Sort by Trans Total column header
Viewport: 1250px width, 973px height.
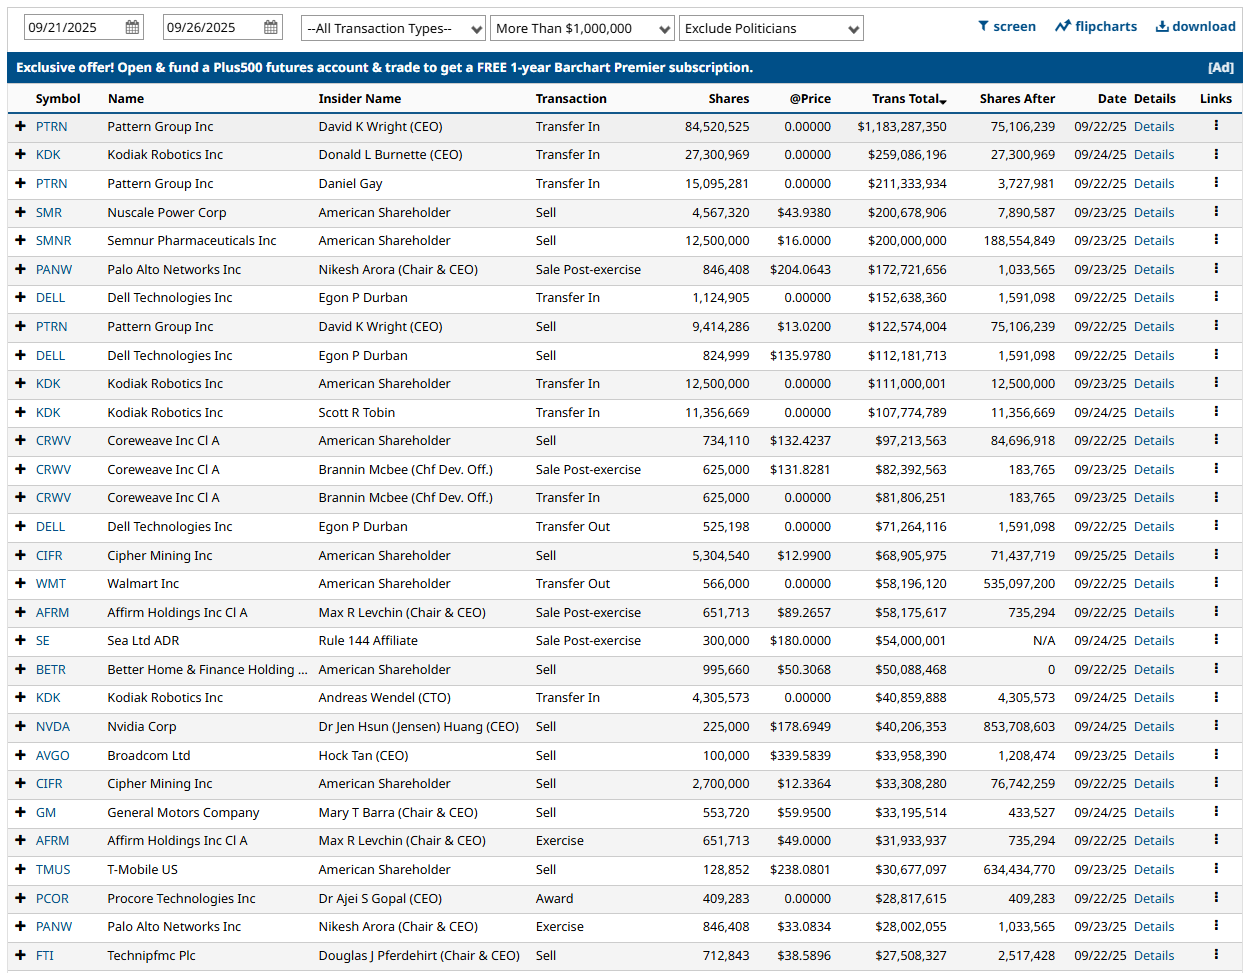pyautogui.click(x=908, y=98)
